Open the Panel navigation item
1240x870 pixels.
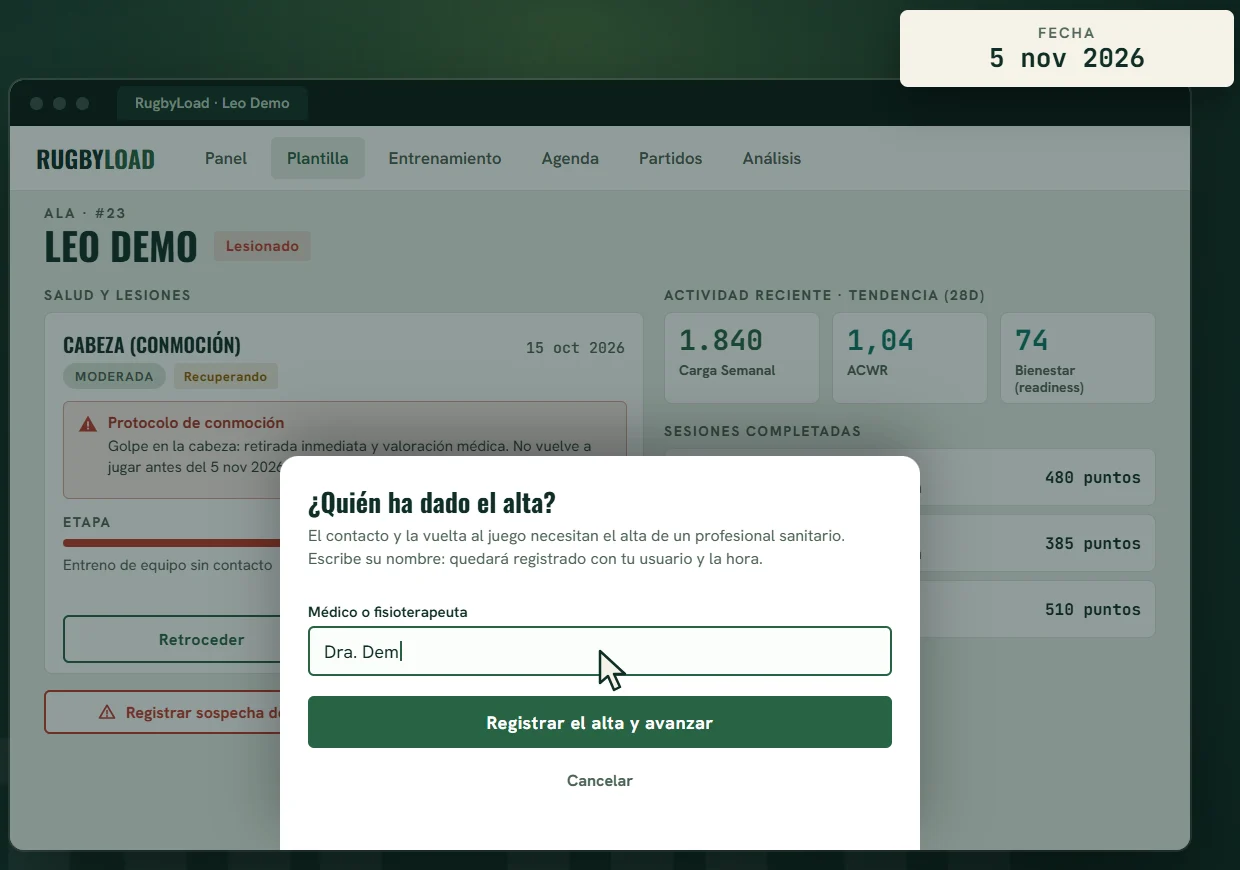click(x=226, y=158)
